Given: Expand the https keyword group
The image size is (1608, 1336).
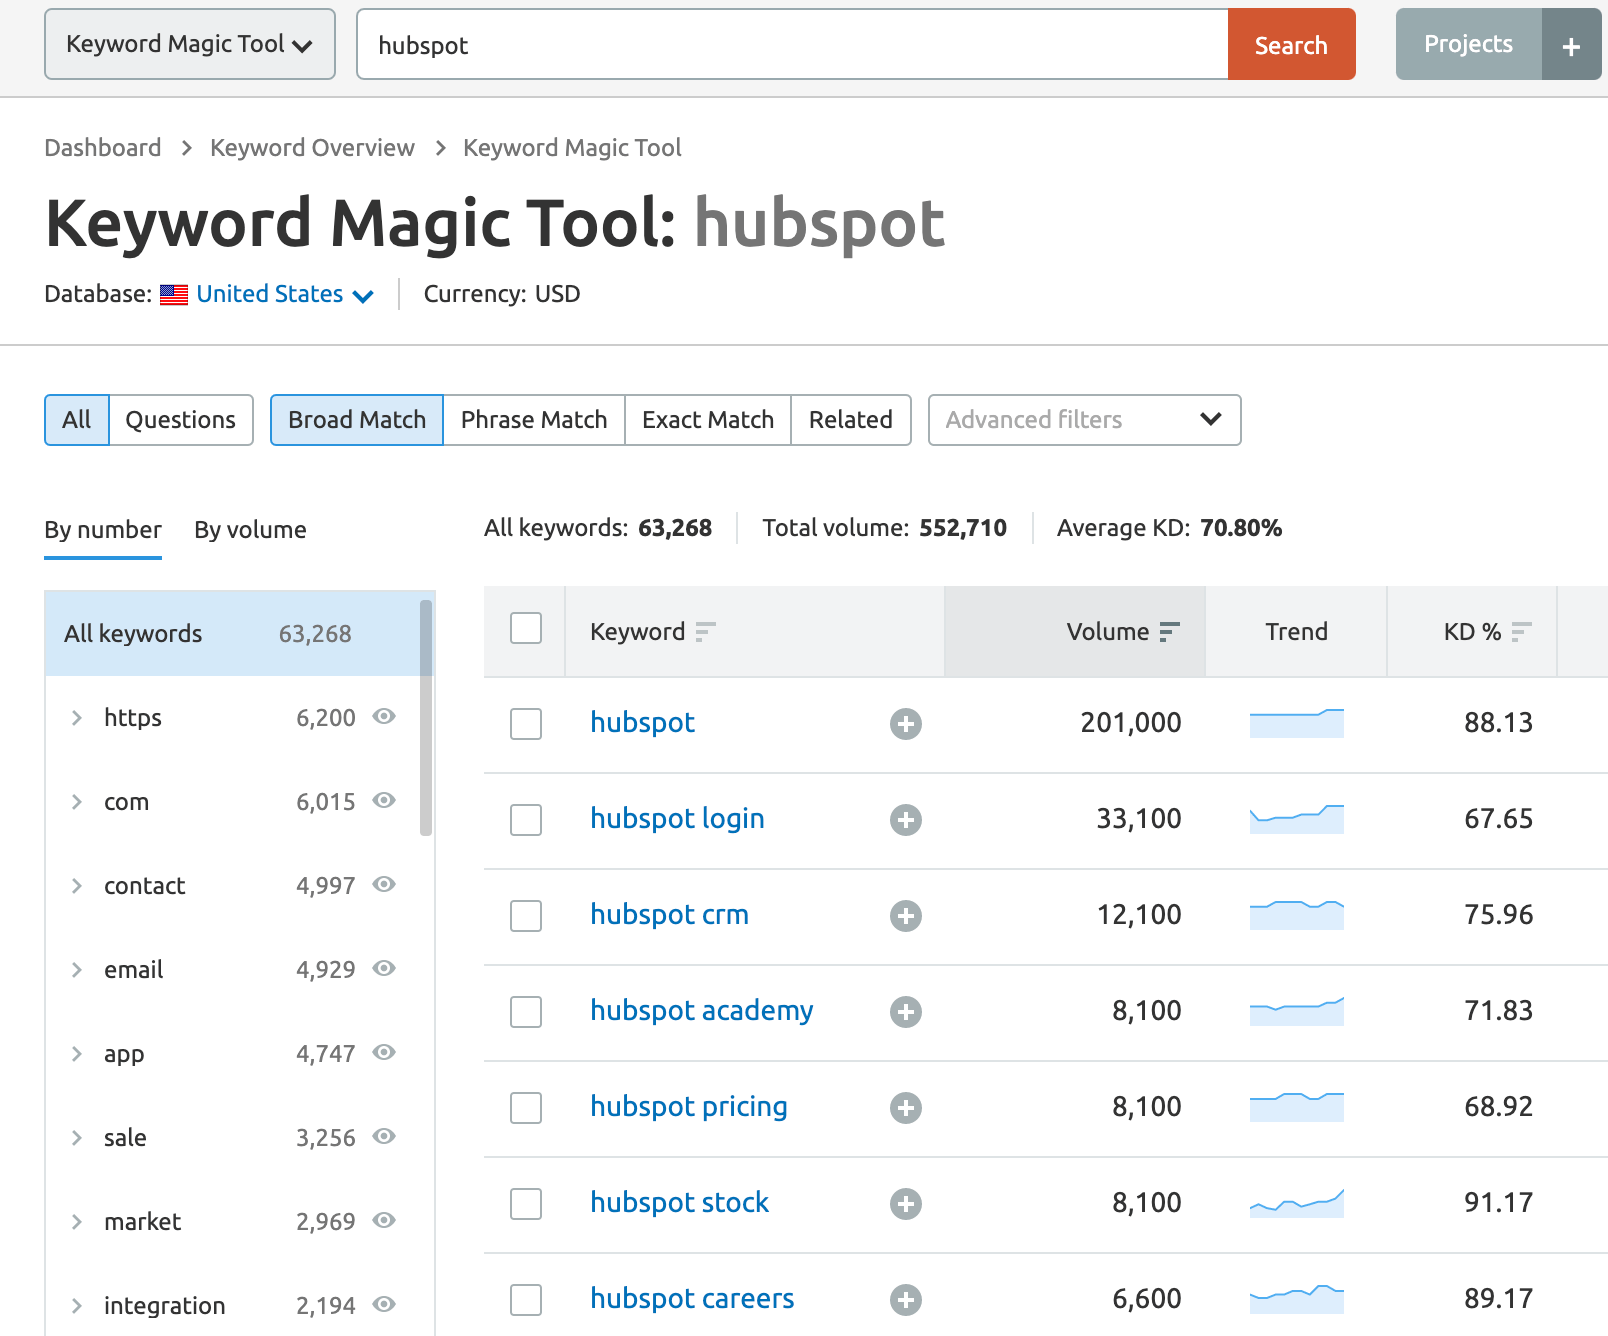Looking at the screenshot, I should [76, 718].
